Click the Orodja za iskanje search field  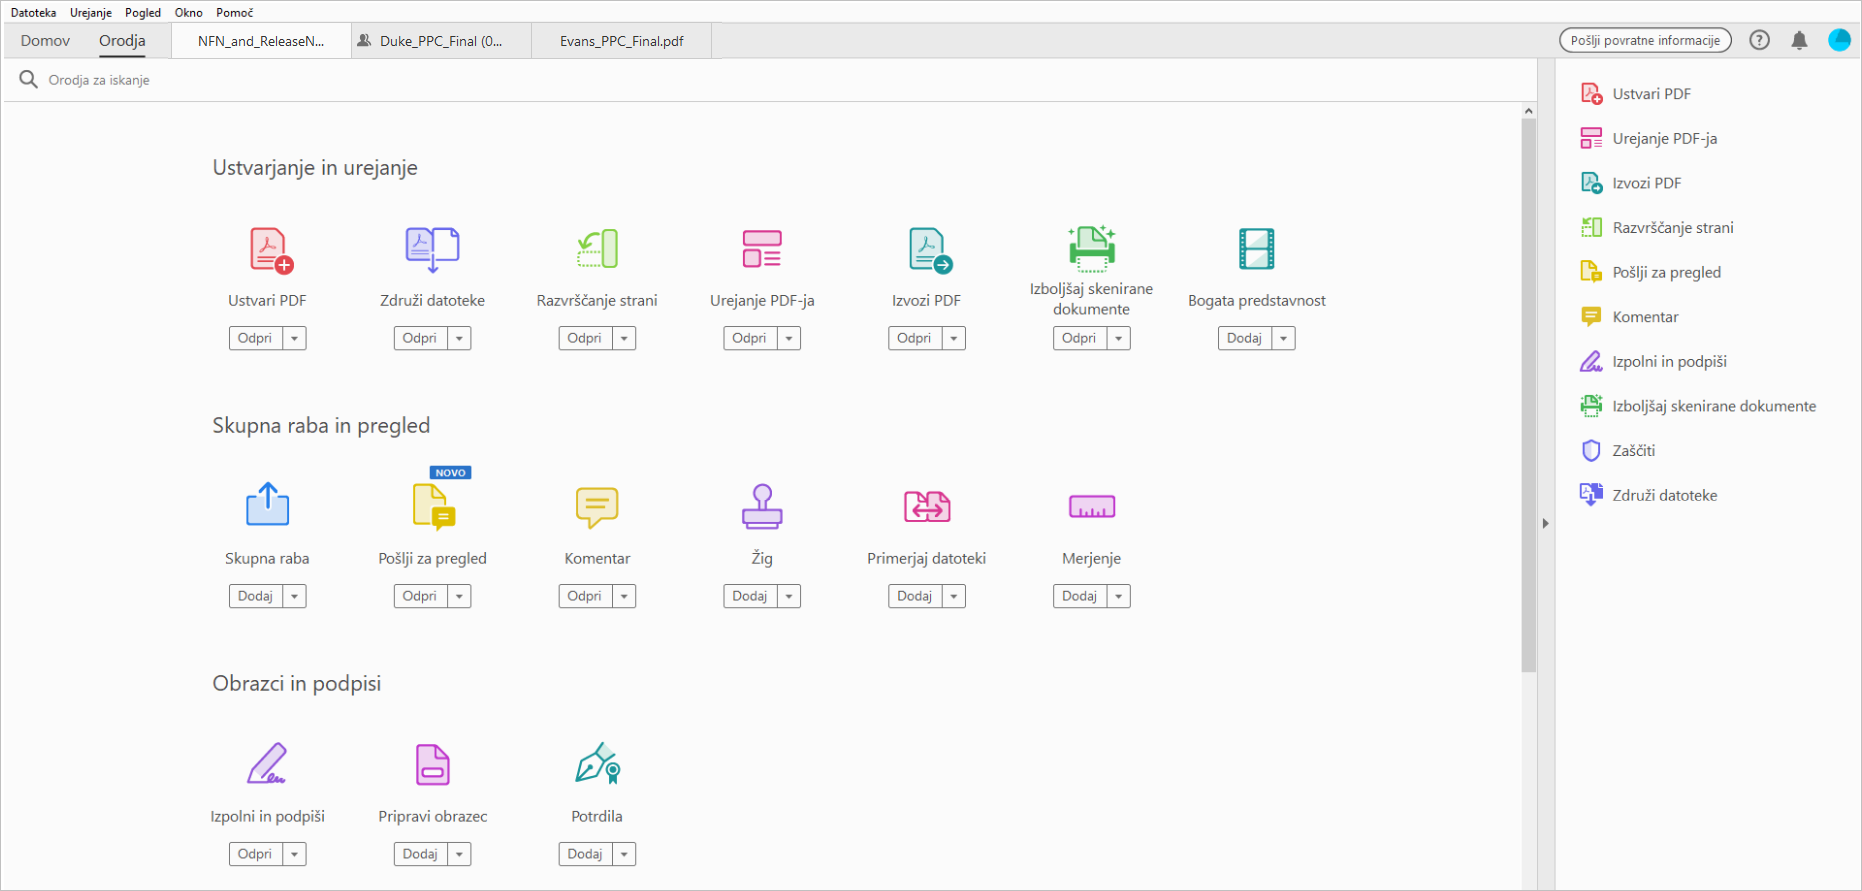click(770, 80)
